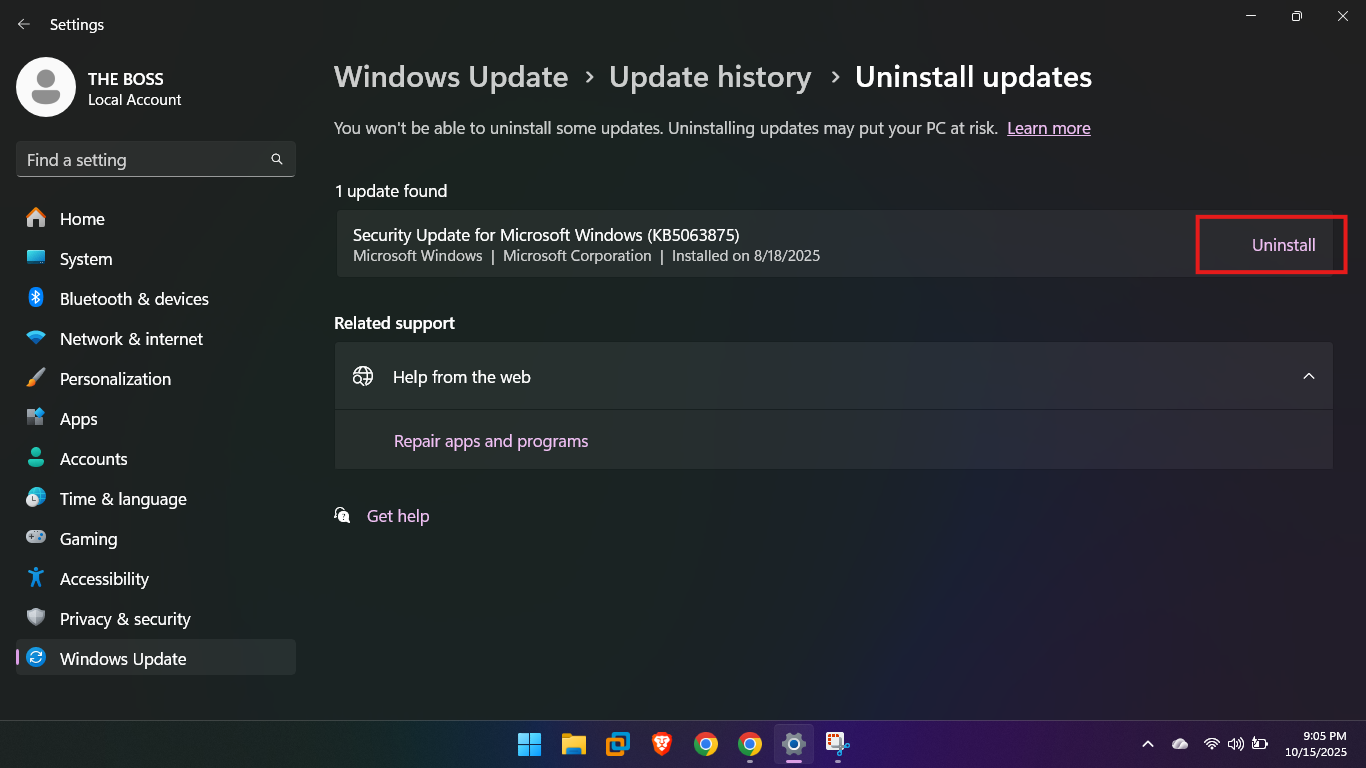Select Network & internet in sidebar

click(x=131, y=339)
